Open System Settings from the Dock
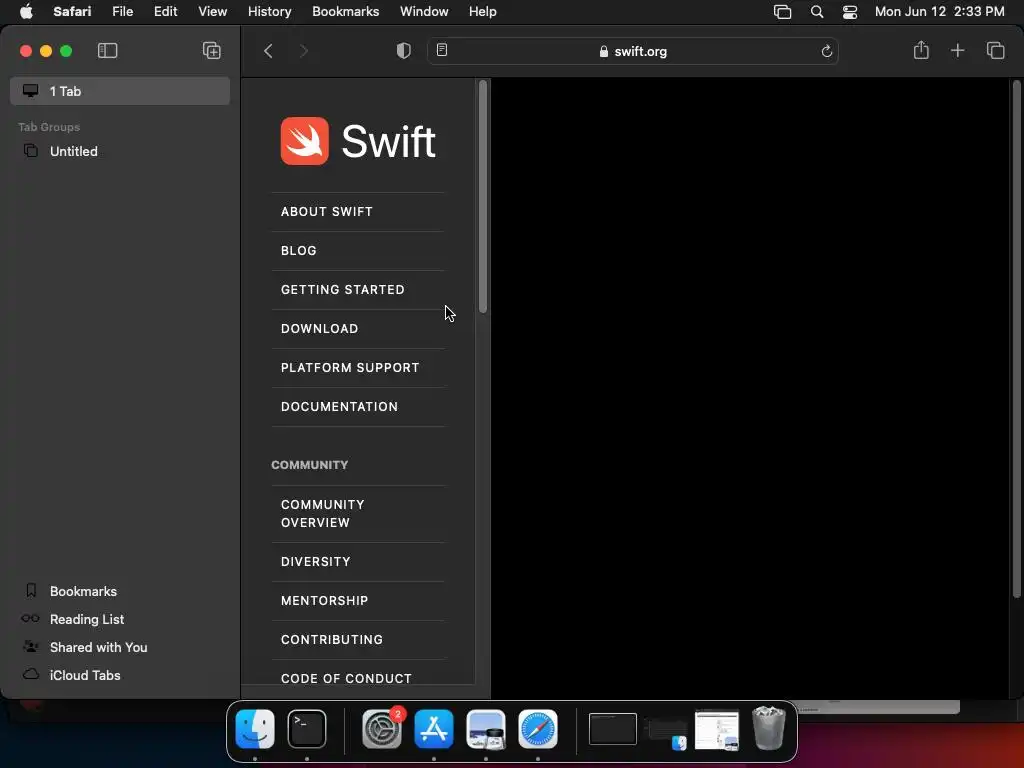 pos(382,729)
